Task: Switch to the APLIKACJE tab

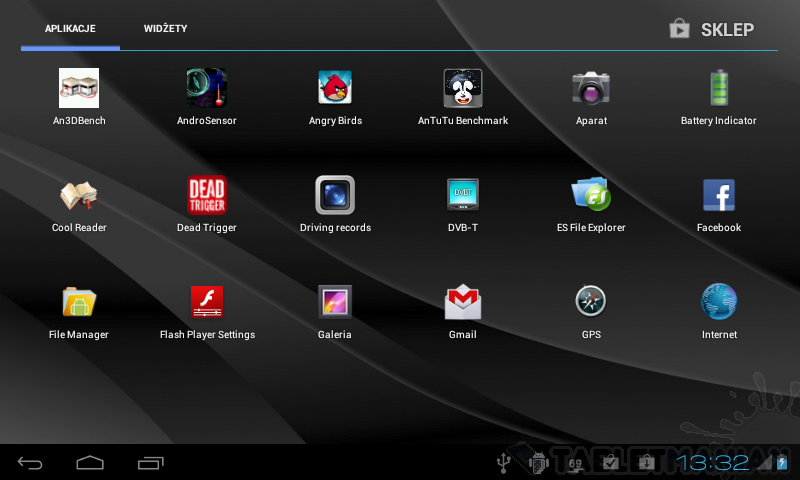Action: pos(70,29)
